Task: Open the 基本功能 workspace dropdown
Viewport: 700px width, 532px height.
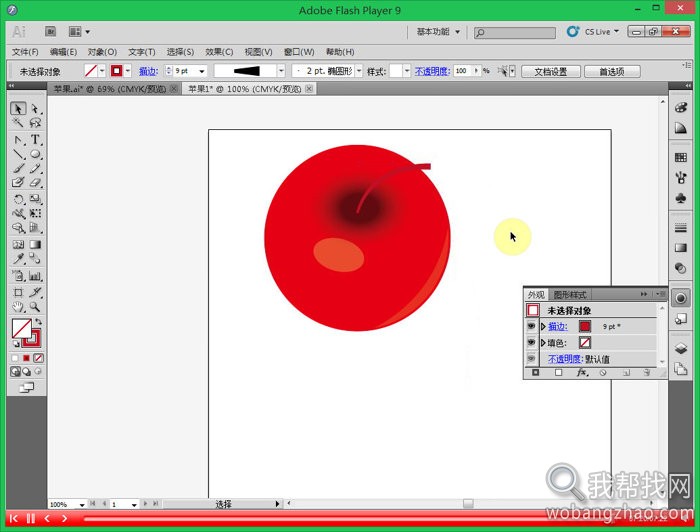Action: click(438, 32)
